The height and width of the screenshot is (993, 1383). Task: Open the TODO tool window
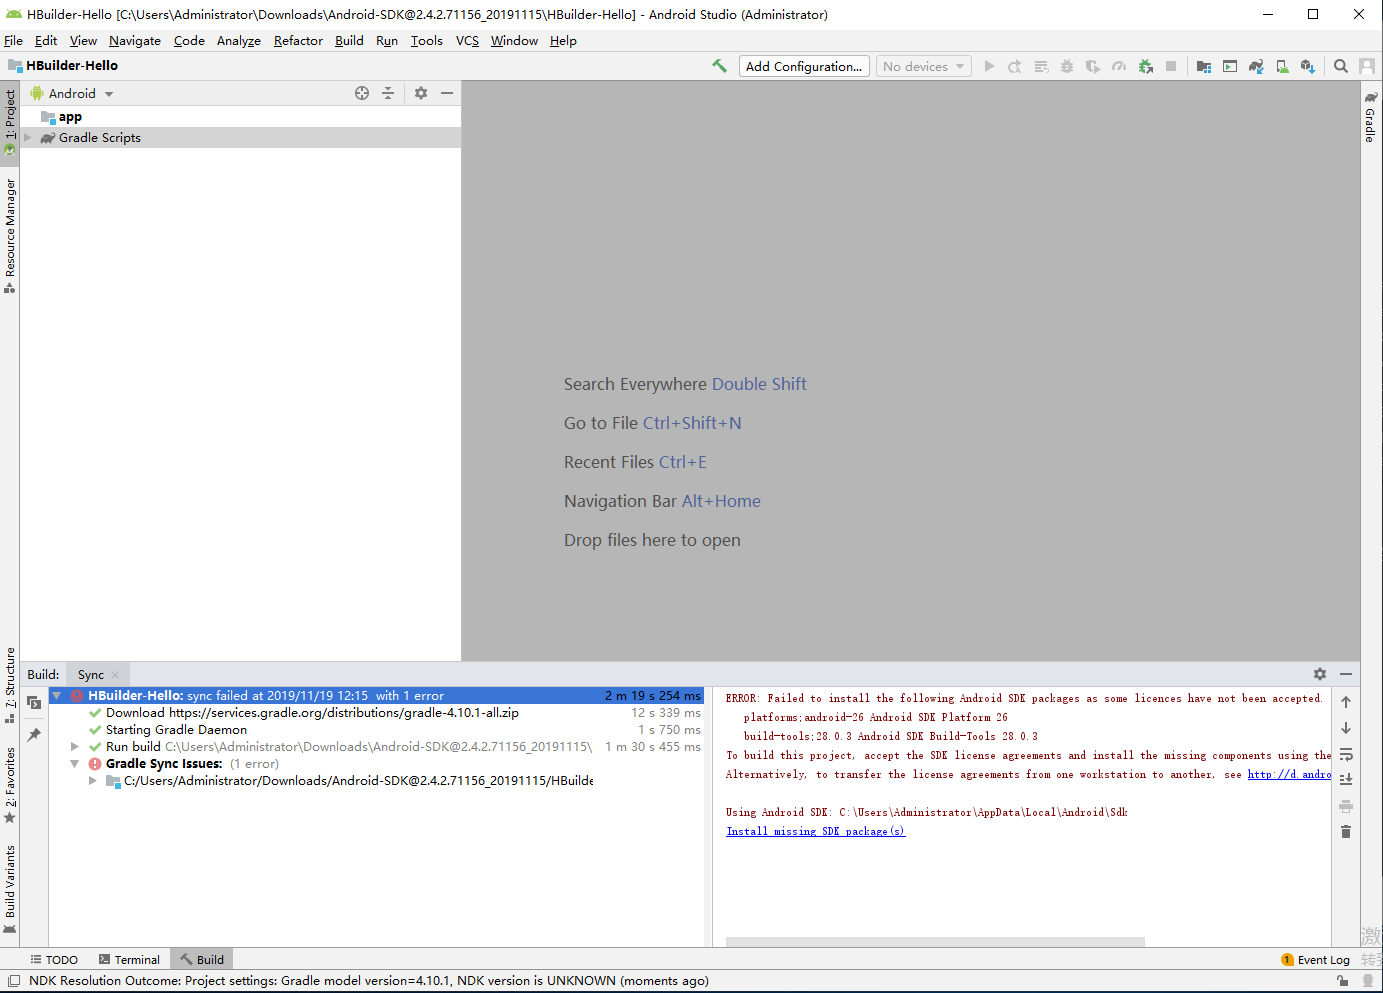[54, 960]
